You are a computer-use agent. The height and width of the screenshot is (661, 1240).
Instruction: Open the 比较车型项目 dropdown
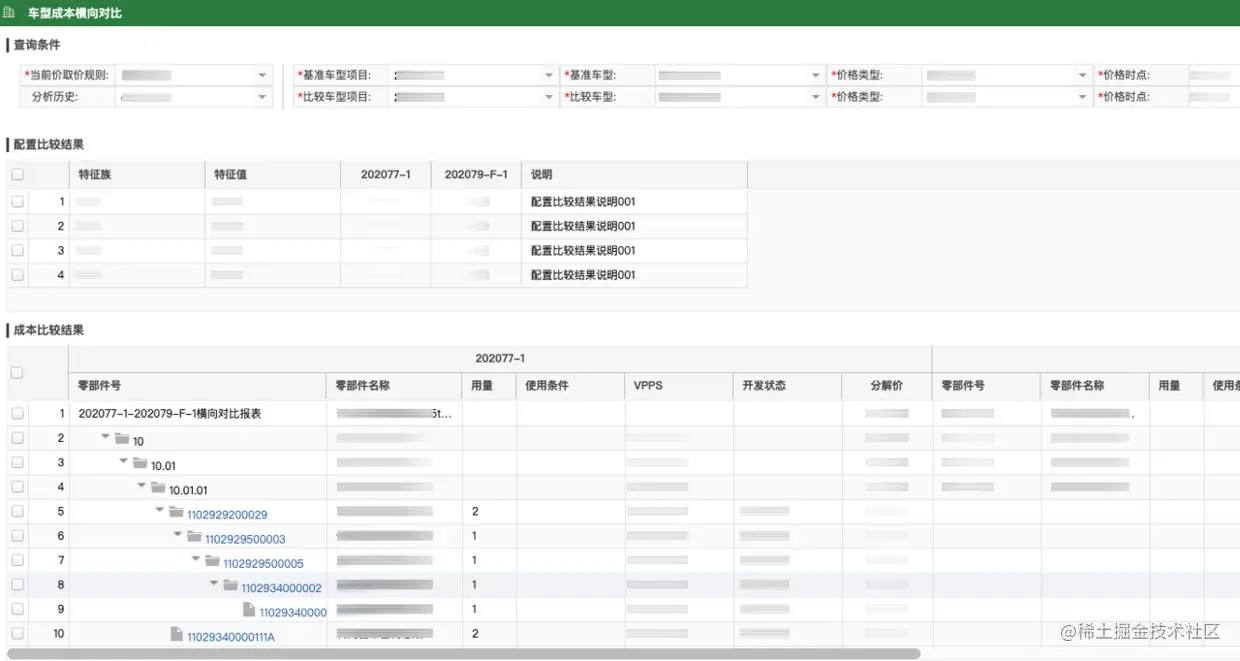(x=549, y=97)
